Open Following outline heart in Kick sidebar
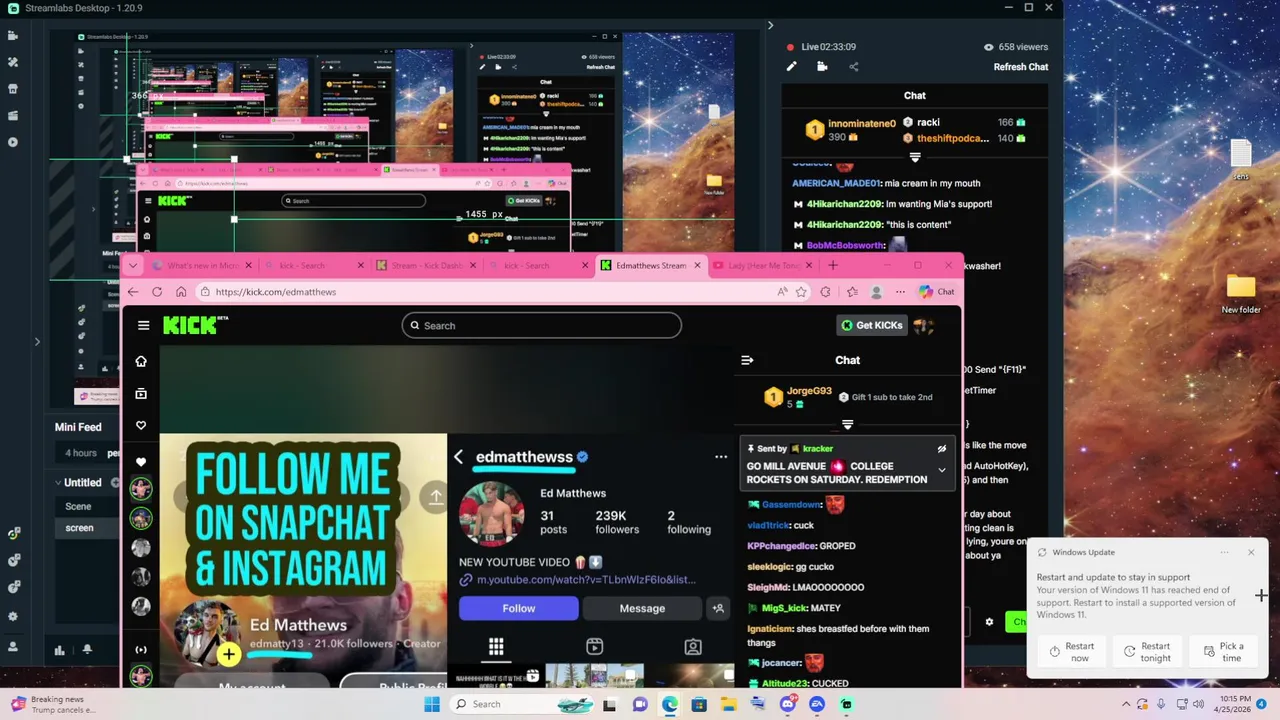This screenshot has height=720, width=1280. (x=141, y=426)
